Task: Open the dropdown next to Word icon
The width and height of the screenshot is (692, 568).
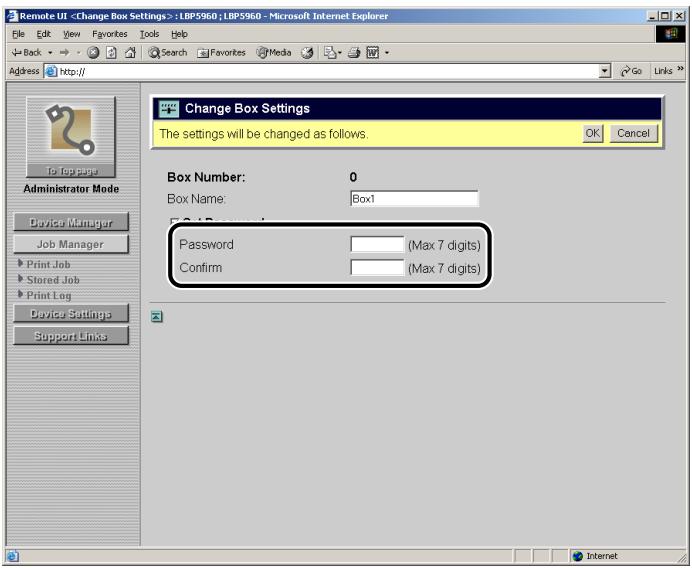Action: (387, 53)
